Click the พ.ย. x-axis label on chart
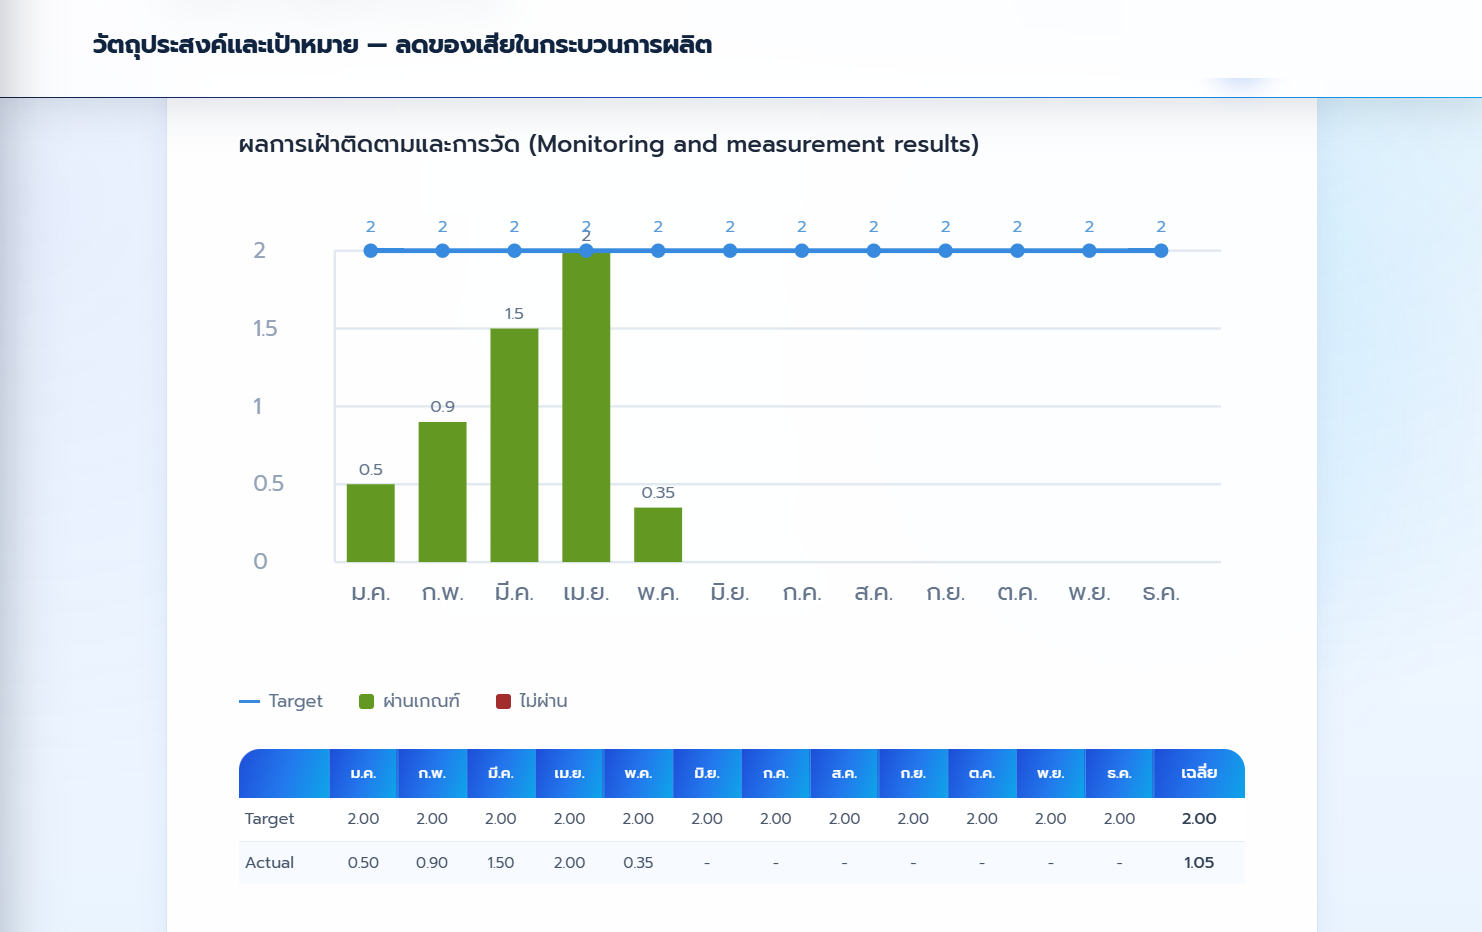 tap(1089, 593)
